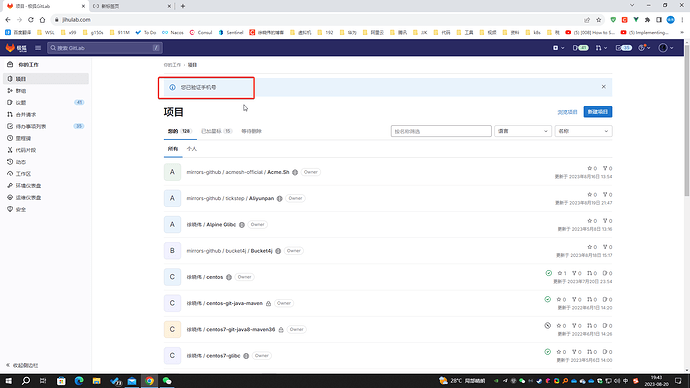This screenshot has width=690, height=388.
Task: Go to the browser home button
Action: coord(42,20)
